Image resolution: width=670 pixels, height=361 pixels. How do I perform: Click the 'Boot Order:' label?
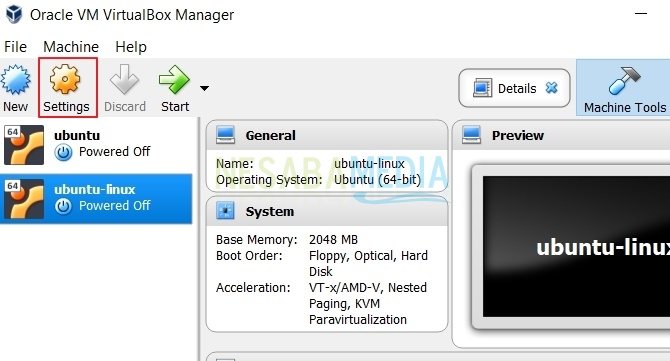[x=249, y=255]
